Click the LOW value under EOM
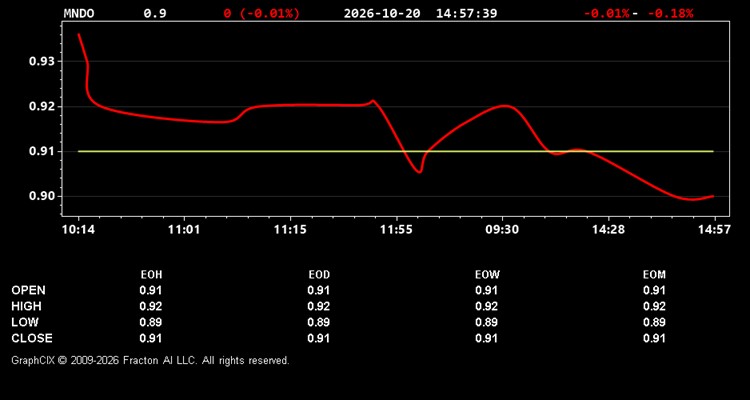Image resolution: width=750 pixels, height=400 pixels. tap(654, 322)
